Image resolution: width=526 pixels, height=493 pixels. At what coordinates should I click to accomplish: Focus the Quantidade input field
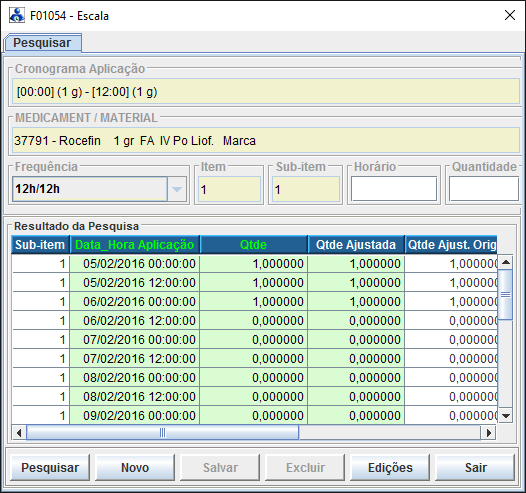(484, 189)
